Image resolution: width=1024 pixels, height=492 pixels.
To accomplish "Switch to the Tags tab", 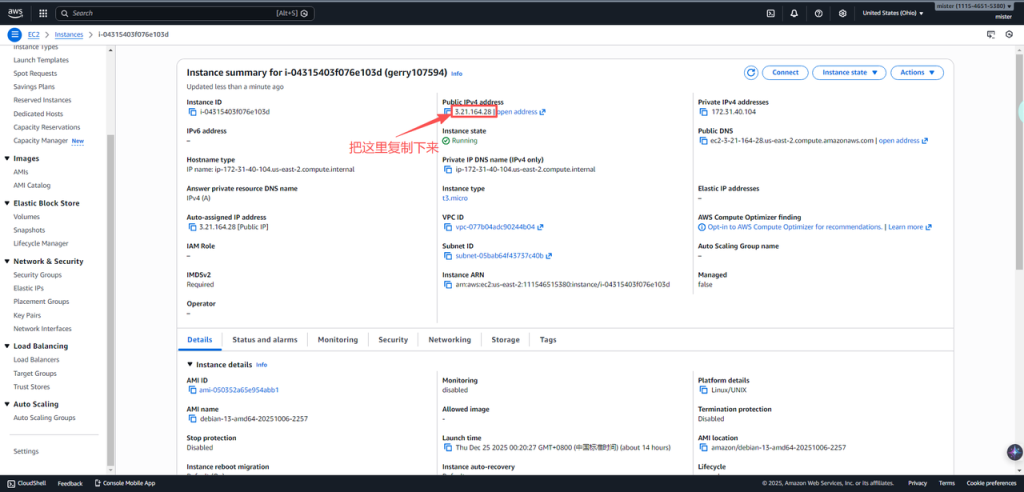I will click(x=548, y=340).
